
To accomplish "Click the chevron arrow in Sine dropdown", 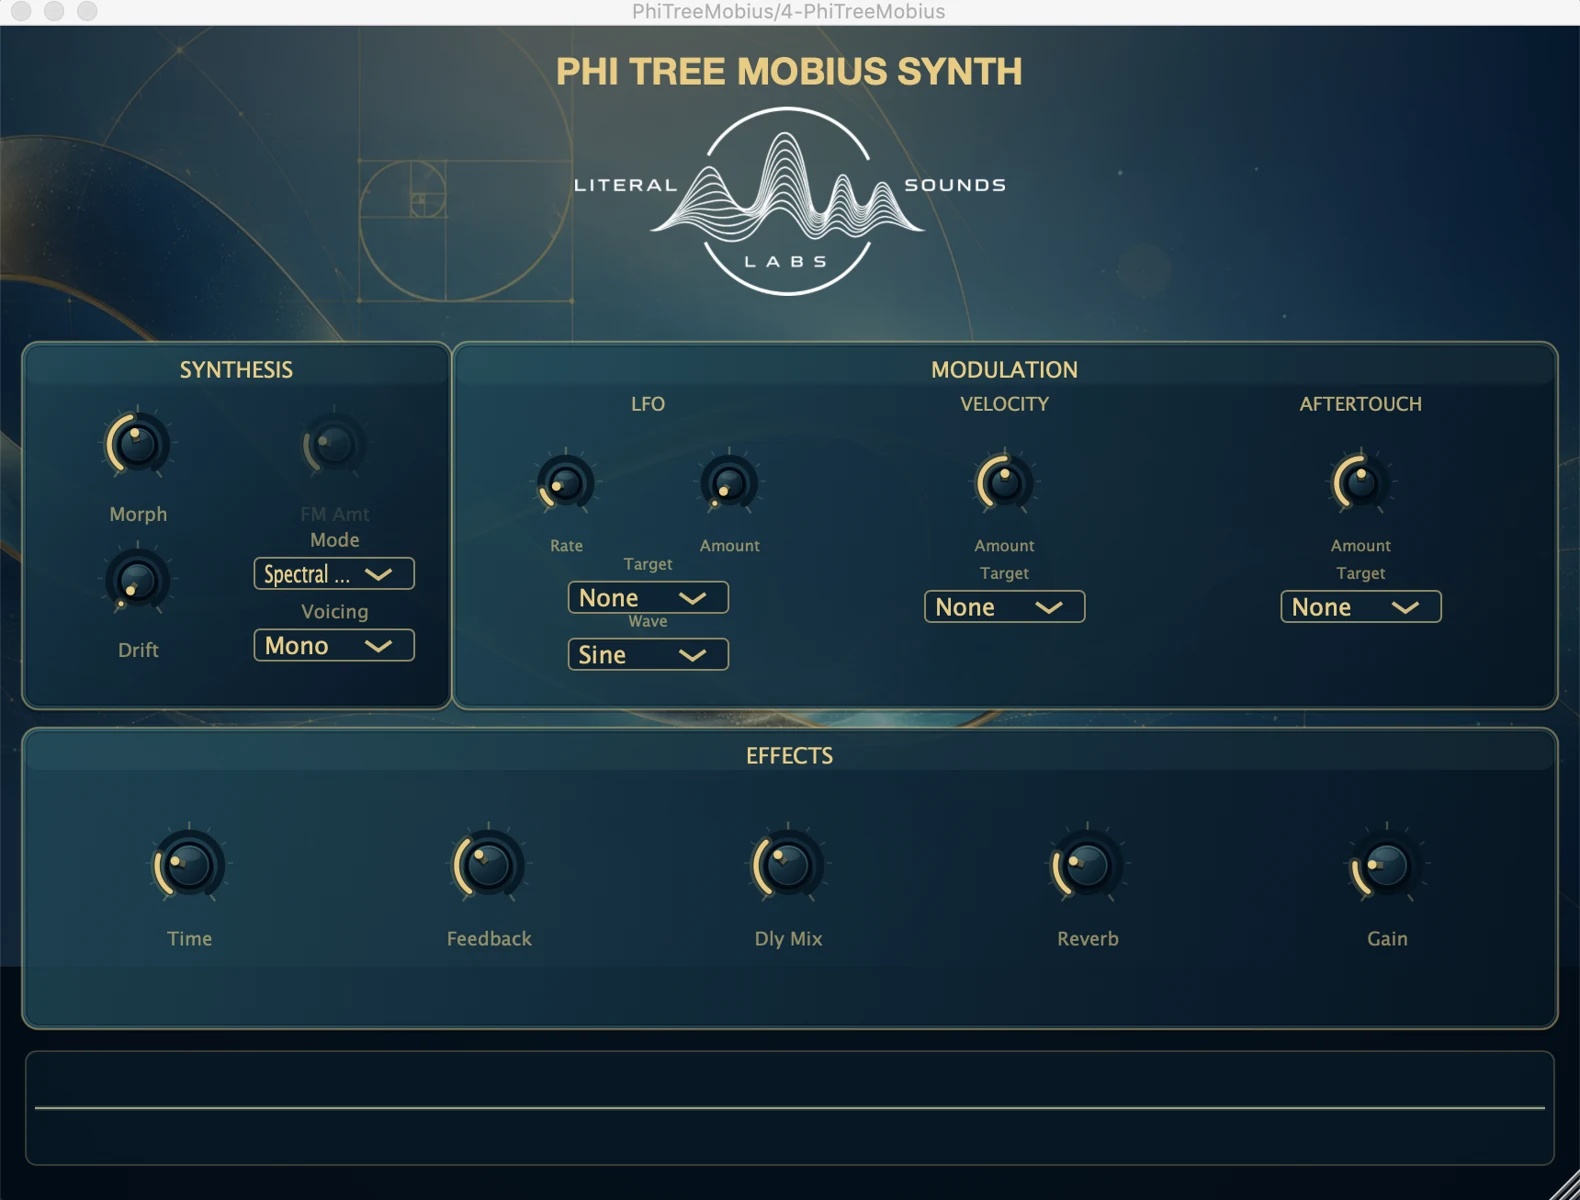I will click(x=692, y=655).
